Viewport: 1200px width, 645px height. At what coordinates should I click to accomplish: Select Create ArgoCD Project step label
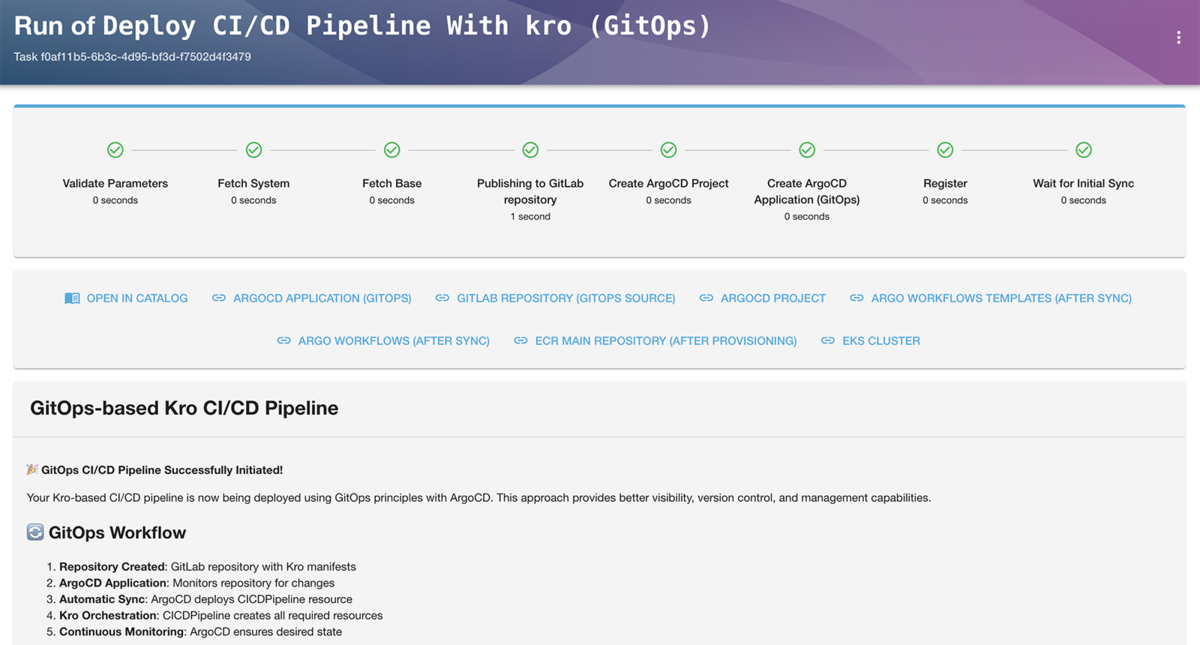669,183
